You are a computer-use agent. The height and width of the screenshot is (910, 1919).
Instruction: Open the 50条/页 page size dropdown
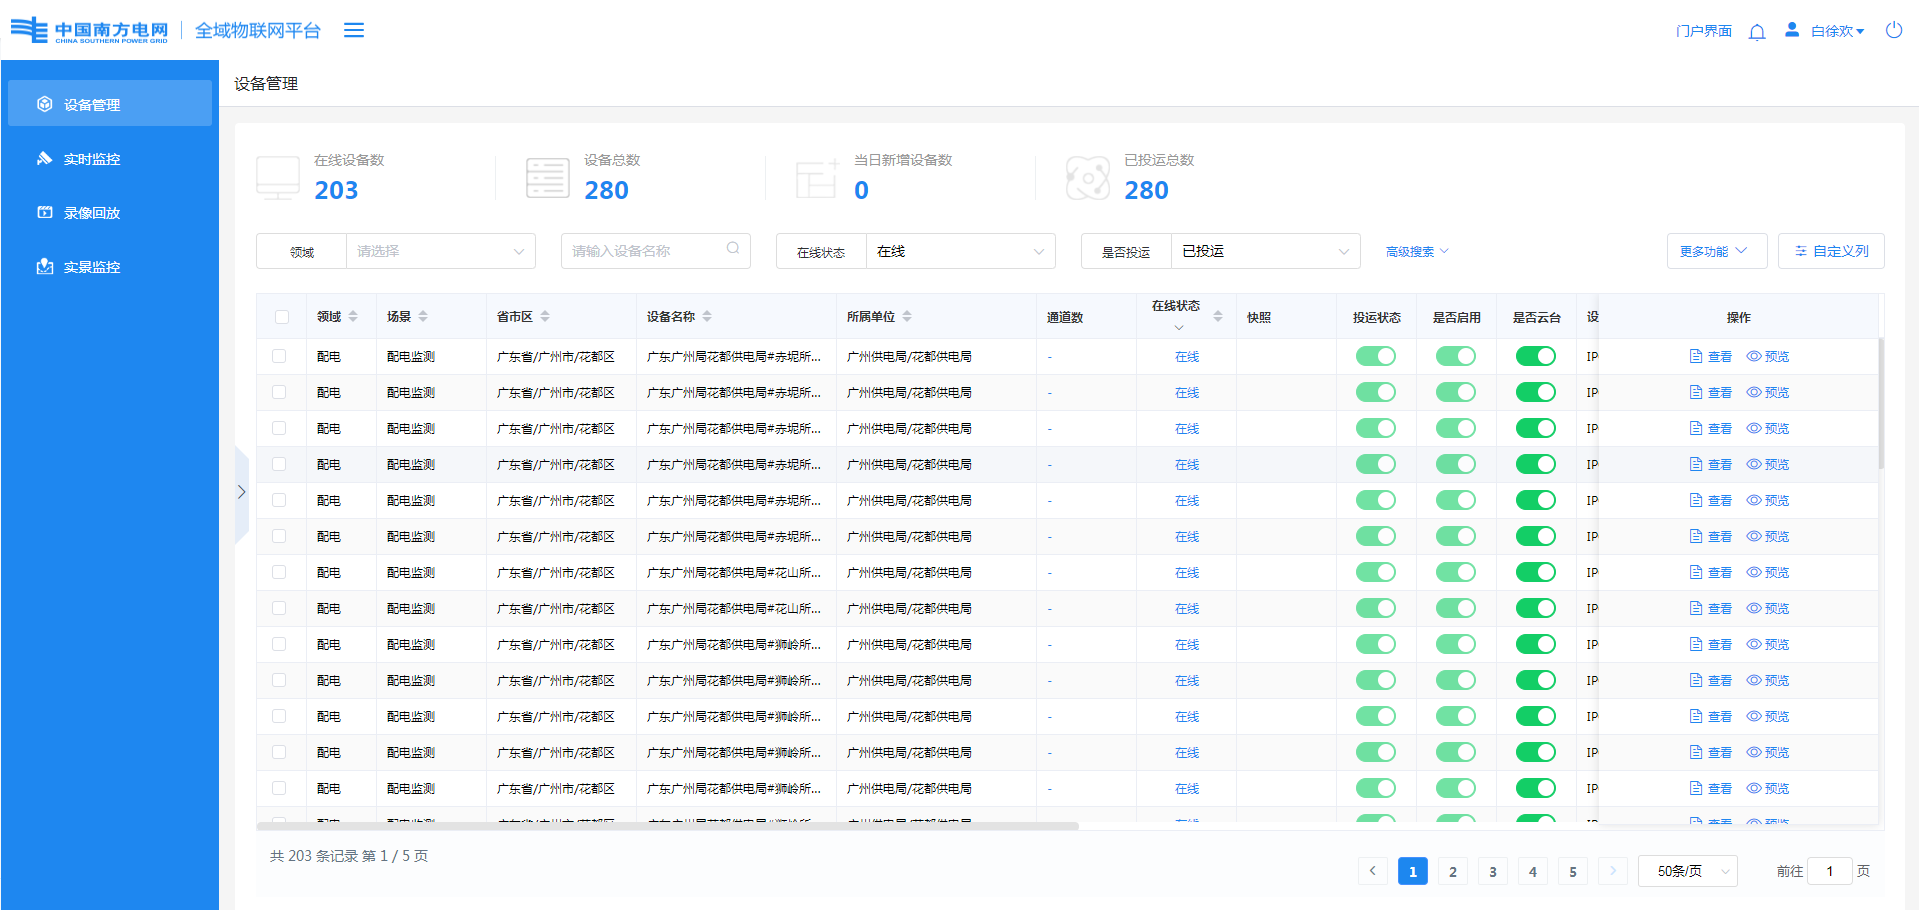tap(1688, 871)
